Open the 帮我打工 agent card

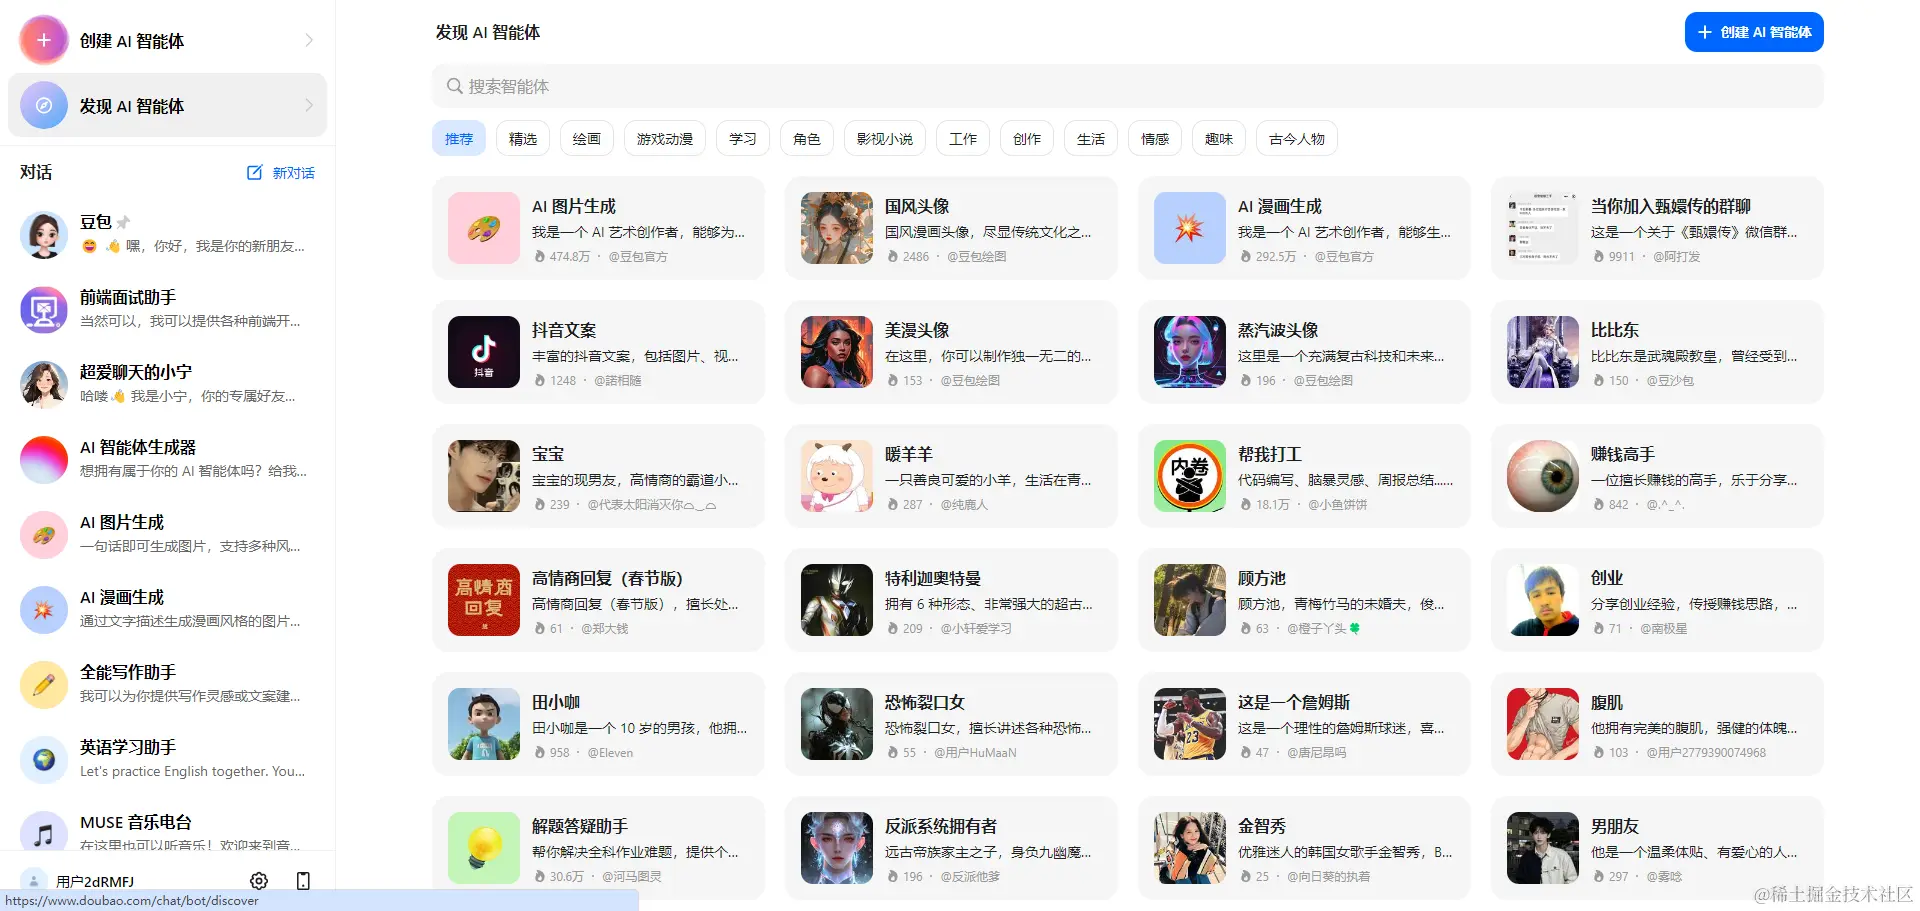tap(1304, 476)
